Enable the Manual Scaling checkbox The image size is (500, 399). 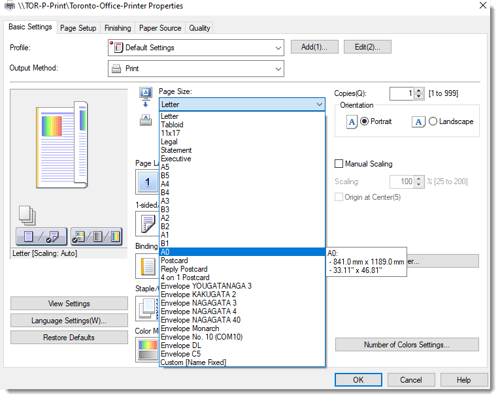(x=339, y=164)
